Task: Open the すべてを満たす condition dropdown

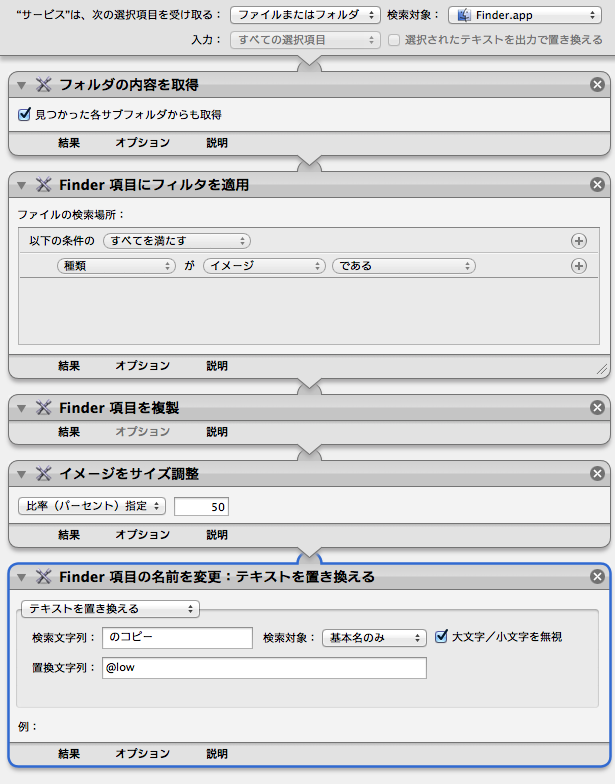Action: 177,241
